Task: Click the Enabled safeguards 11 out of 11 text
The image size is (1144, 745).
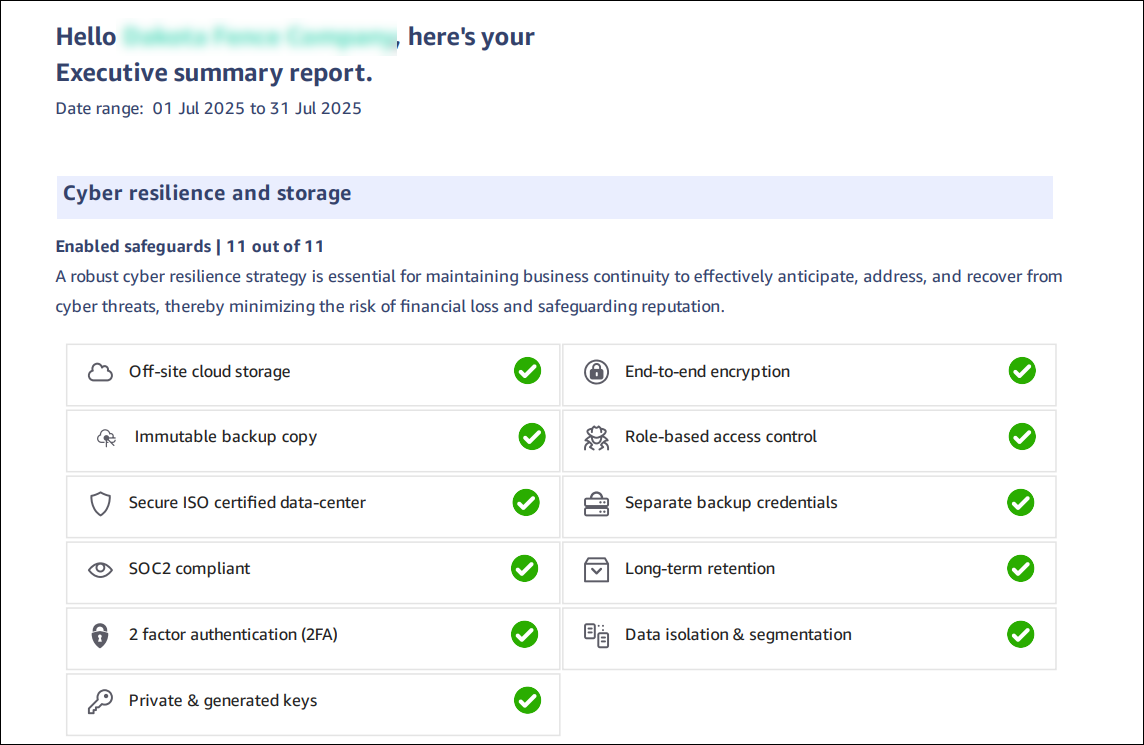Action: [x=190, y=246]
